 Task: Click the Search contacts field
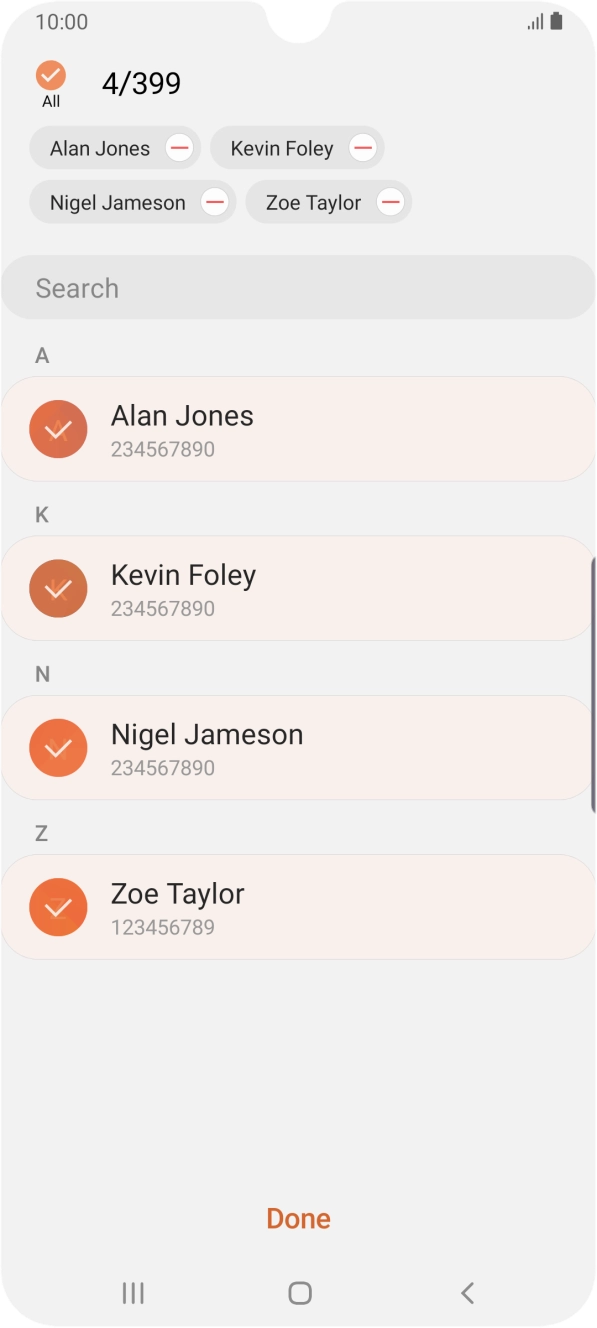tap(298, 288)
